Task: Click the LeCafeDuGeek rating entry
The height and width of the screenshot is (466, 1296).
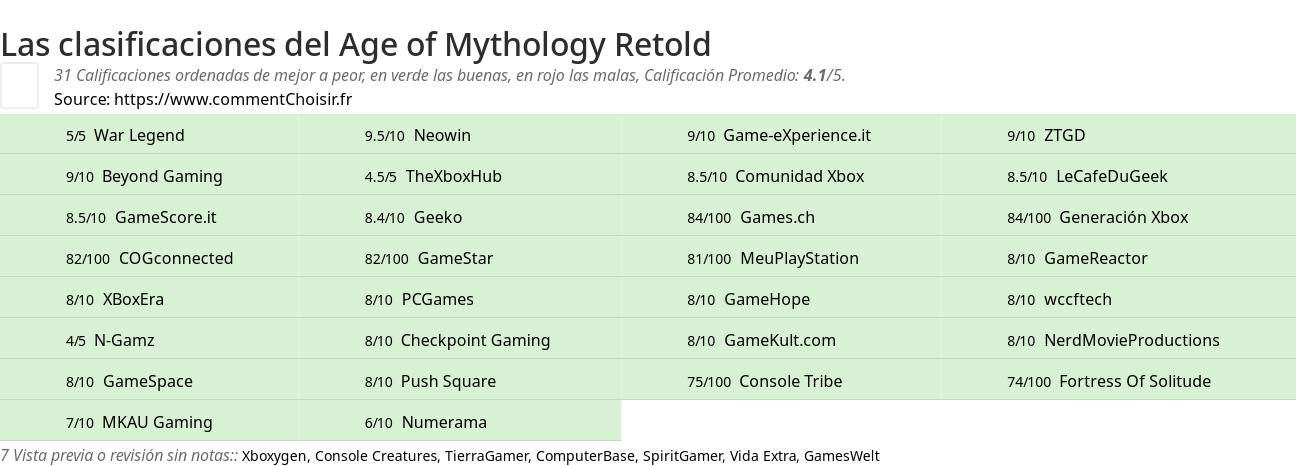Action: click(x=1111, y=177)
